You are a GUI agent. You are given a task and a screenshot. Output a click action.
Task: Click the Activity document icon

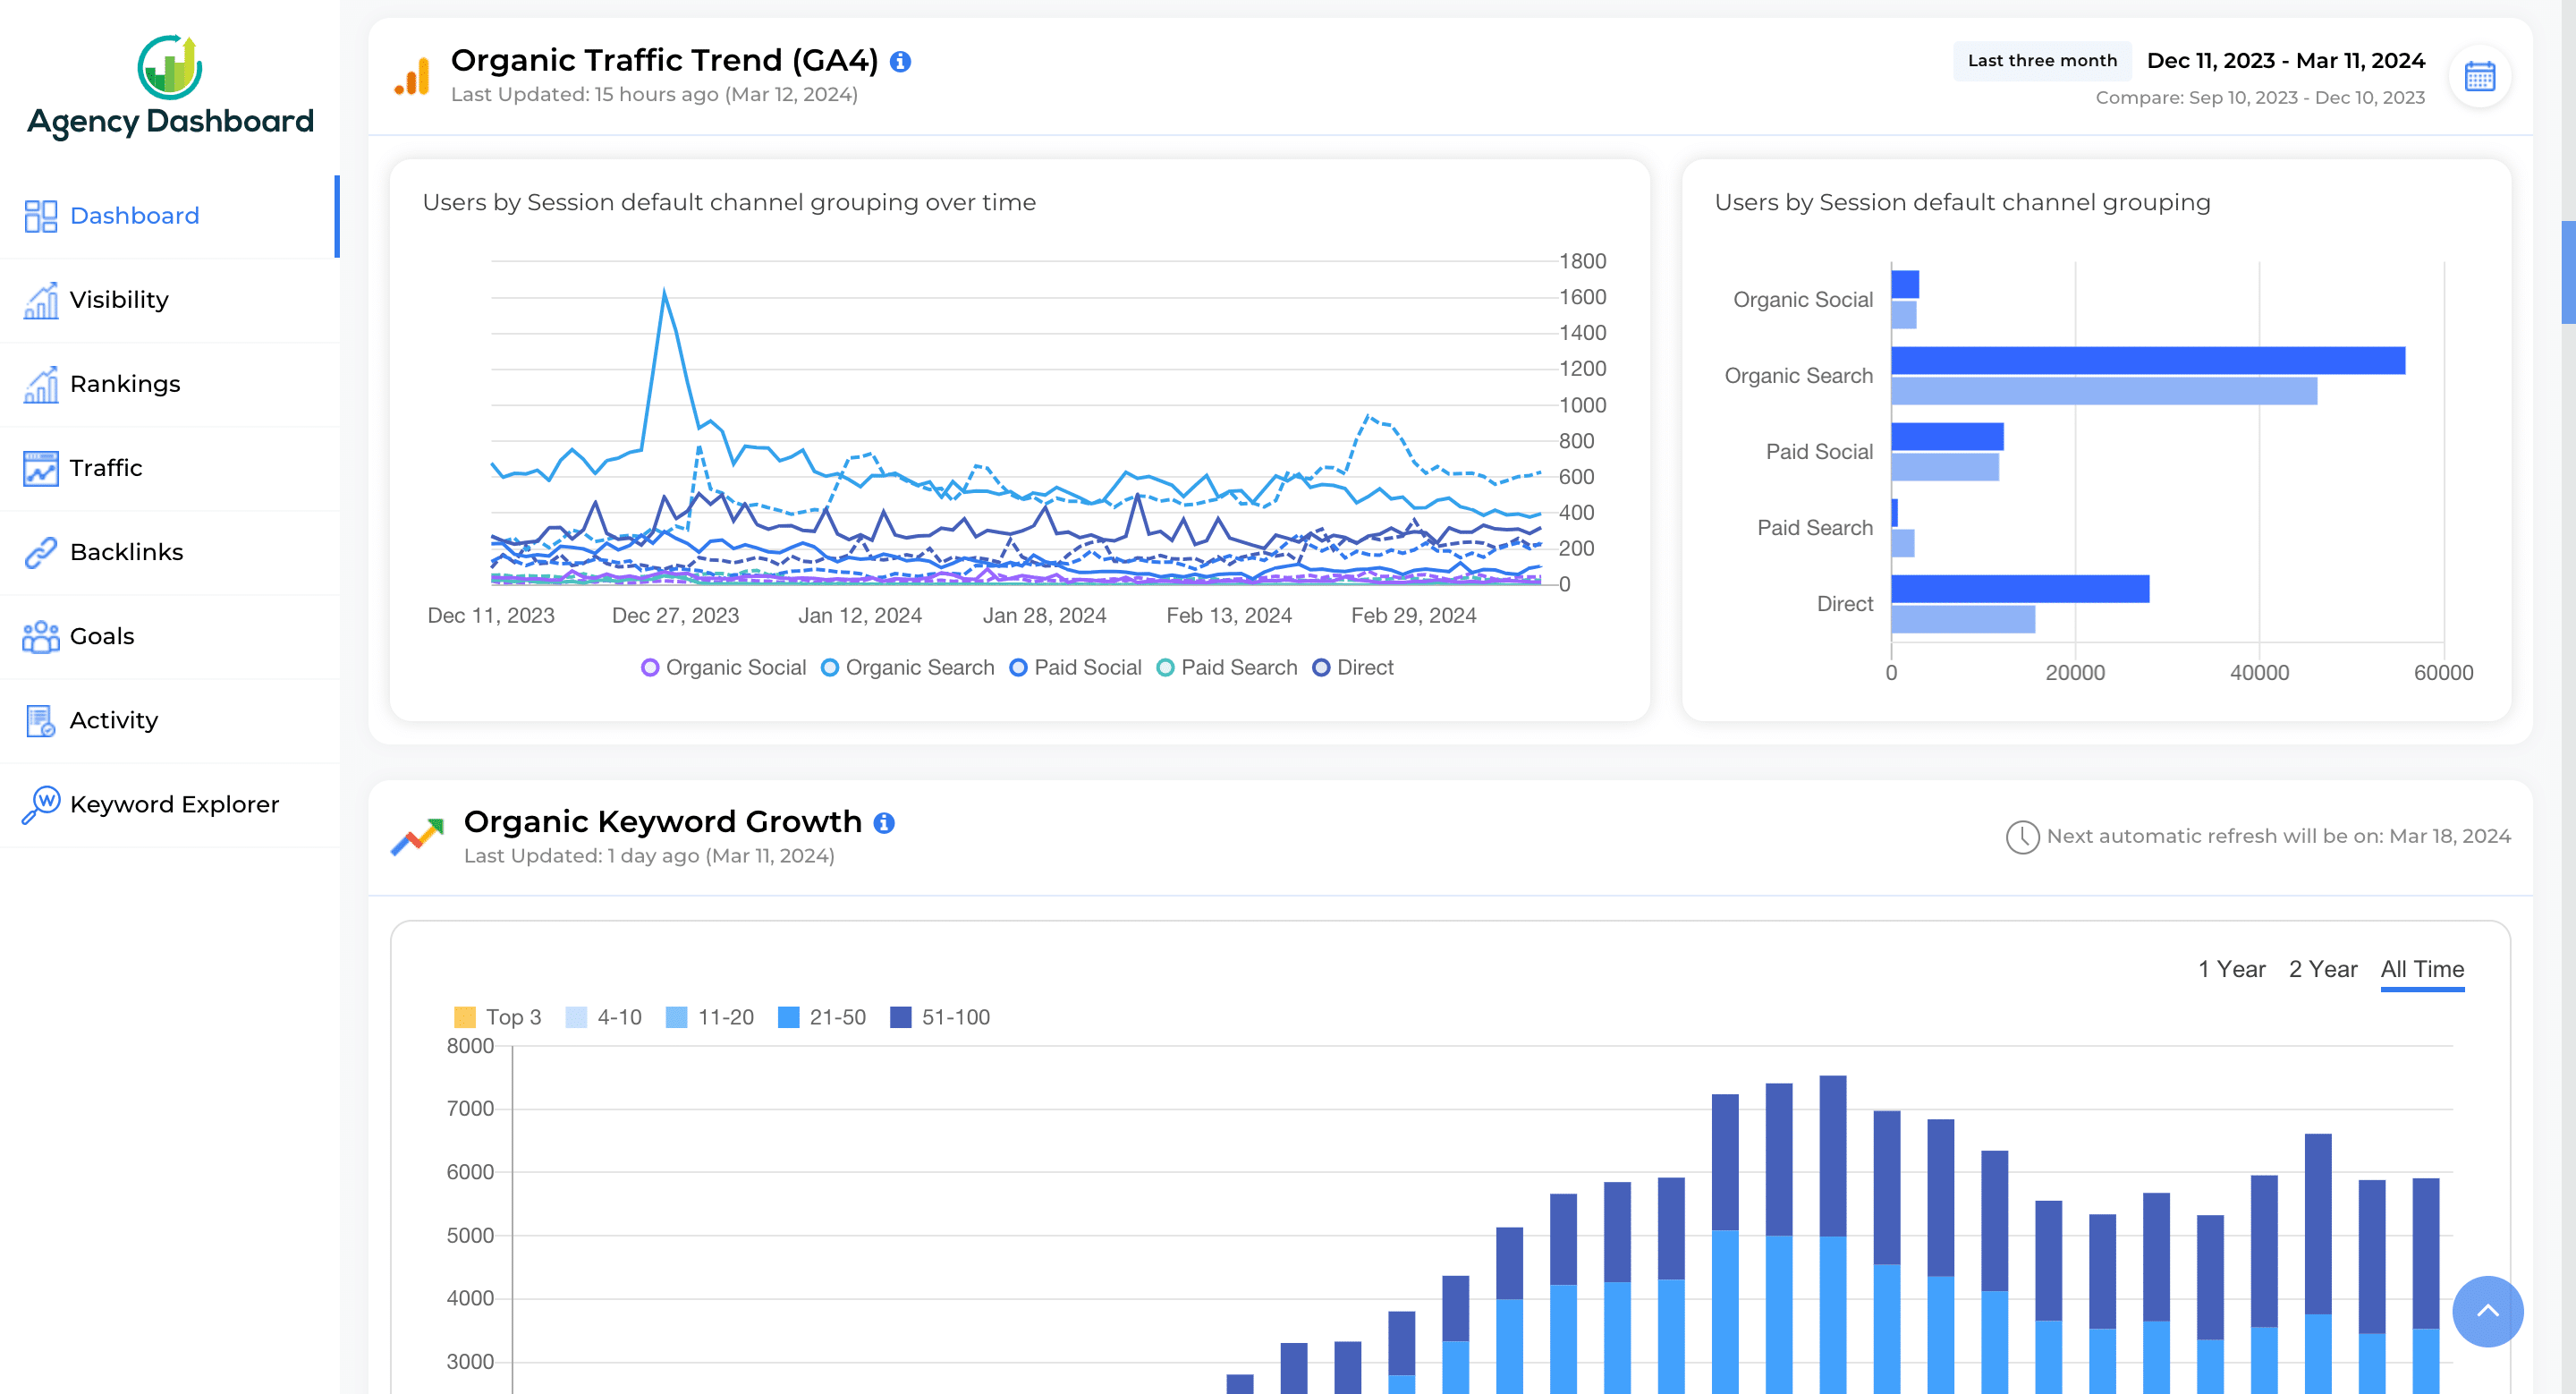point(41,720)
